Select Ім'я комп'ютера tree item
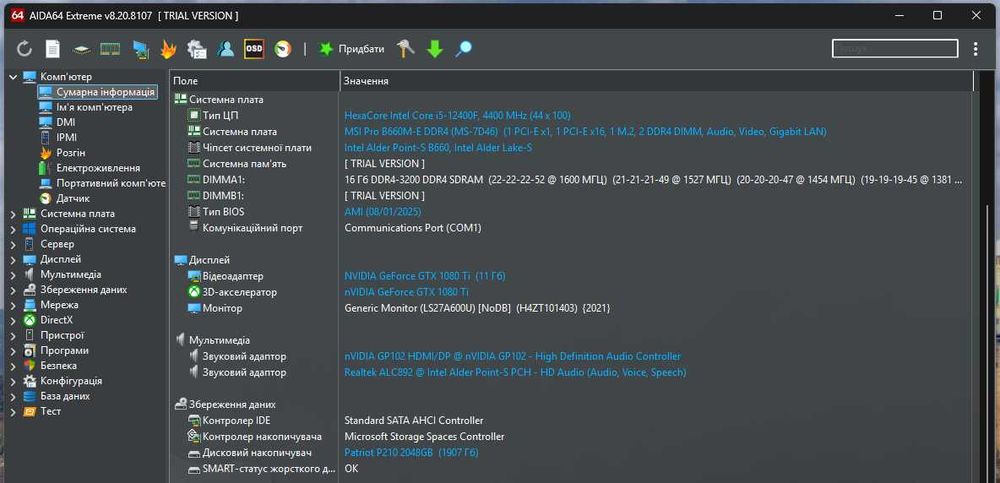This screenshot has height=483, width=1000. pos(94,107)
